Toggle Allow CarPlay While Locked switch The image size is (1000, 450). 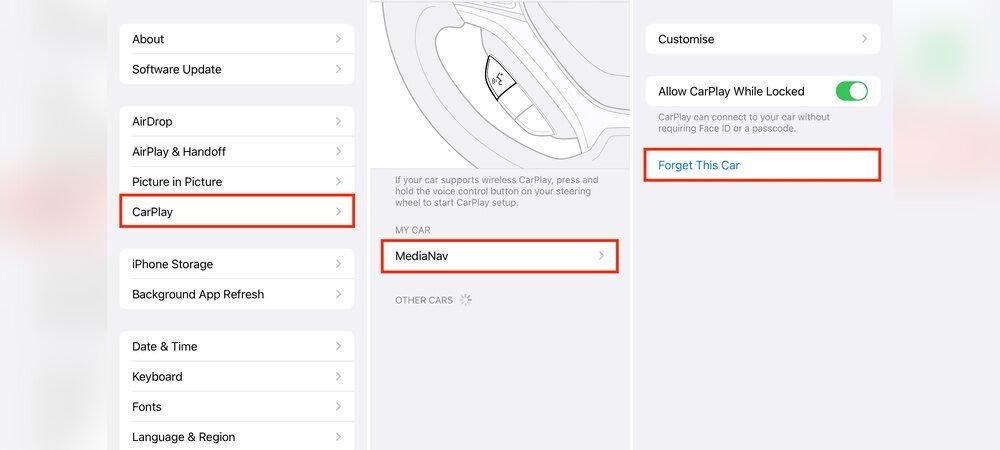(851, 91)
